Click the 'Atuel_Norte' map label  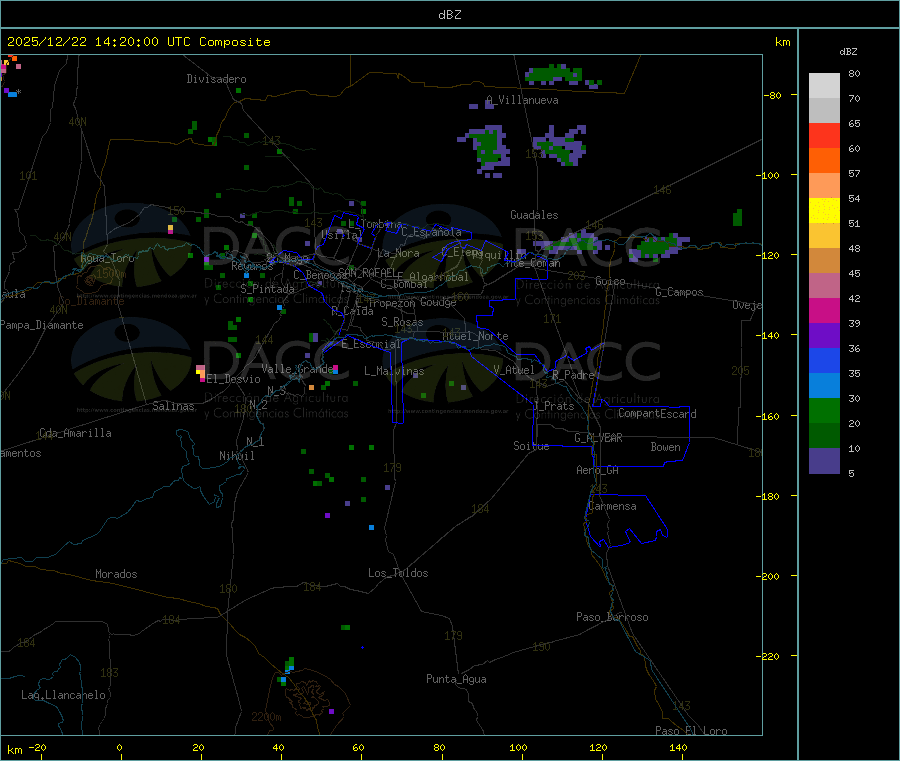[475, 336]
